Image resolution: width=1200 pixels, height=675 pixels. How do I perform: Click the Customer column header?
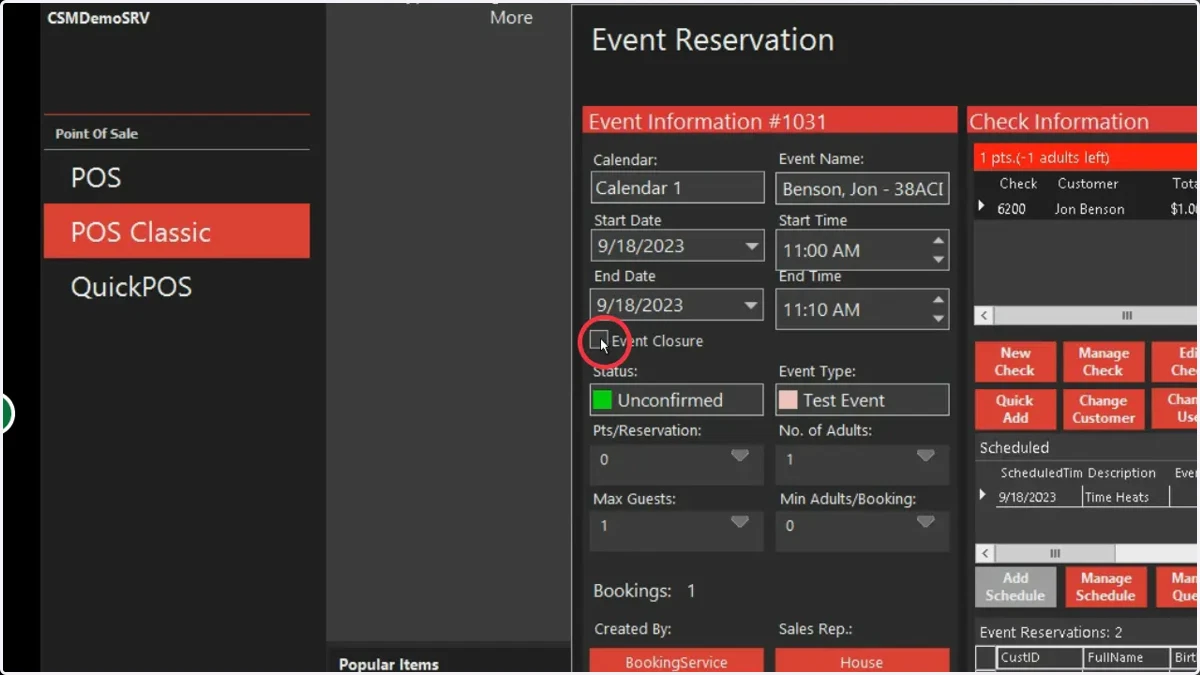click(x=1088, y=184)
